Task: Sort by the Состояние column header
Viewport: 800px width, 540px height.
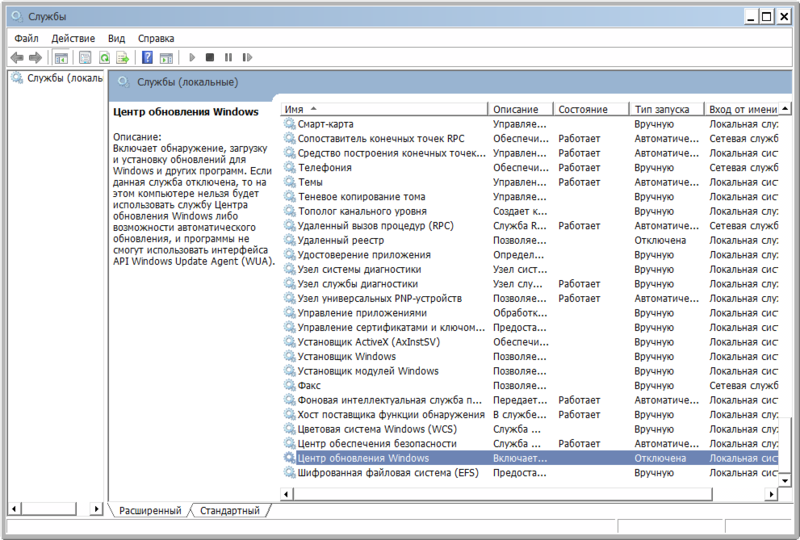Action: click(x=590, y=109)
